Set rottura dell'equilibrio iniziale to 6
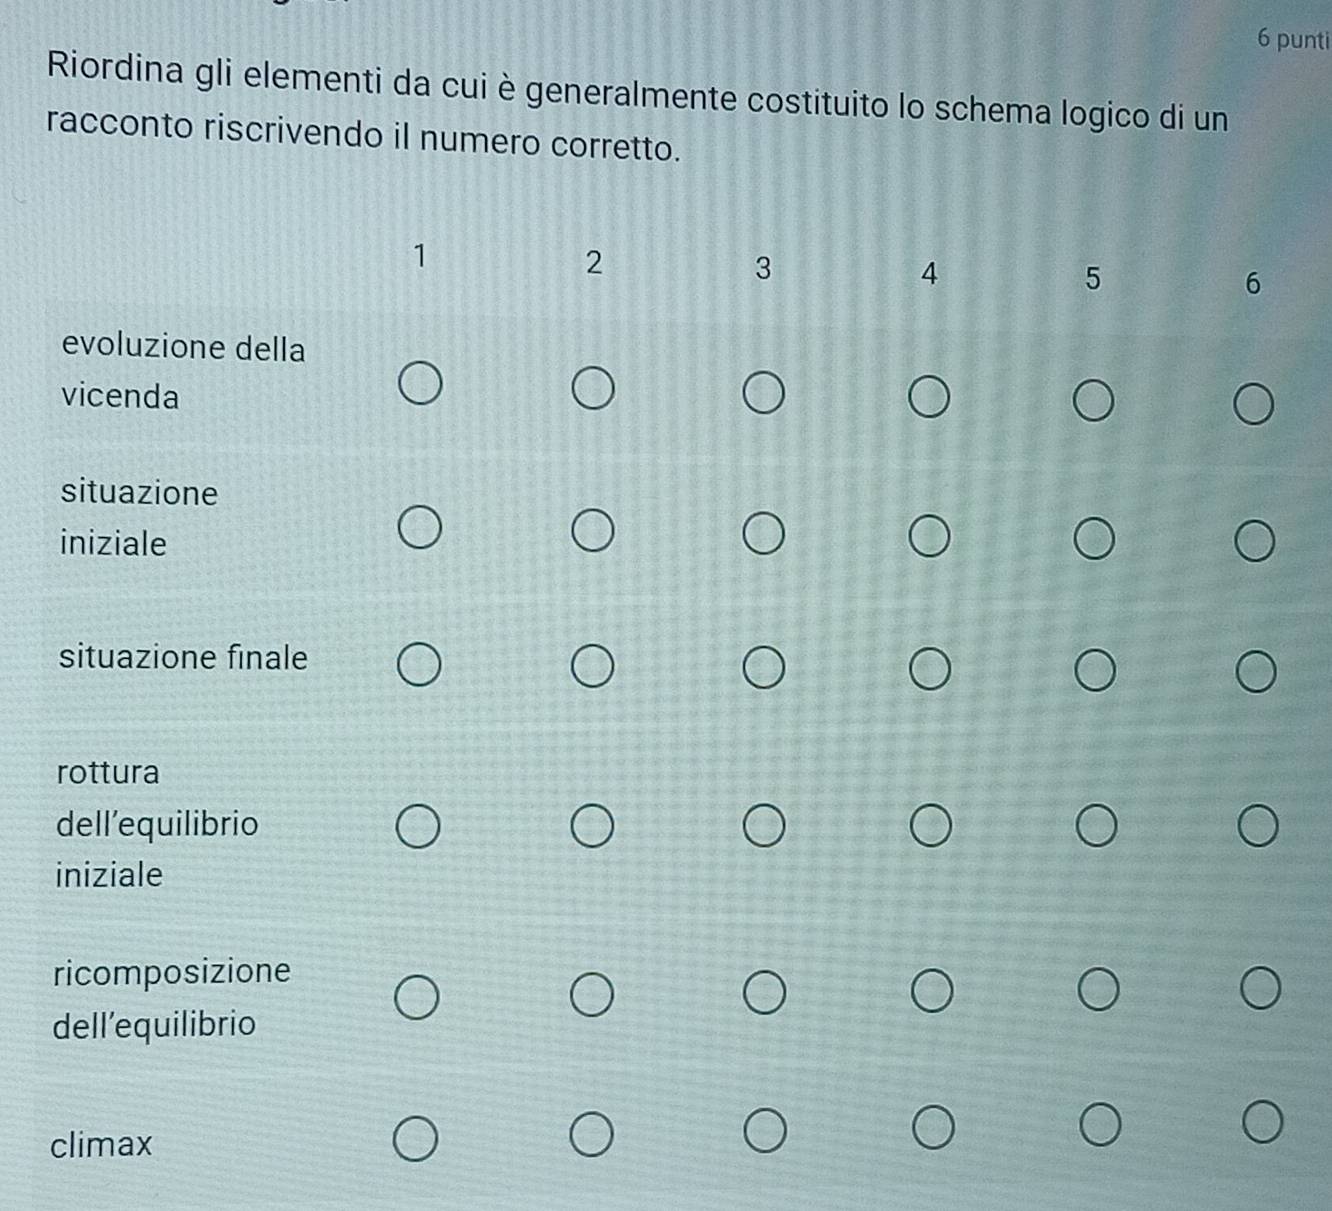Image resolution: width=1332 pixels, height=1211 pixels. tap(1257, 828)
